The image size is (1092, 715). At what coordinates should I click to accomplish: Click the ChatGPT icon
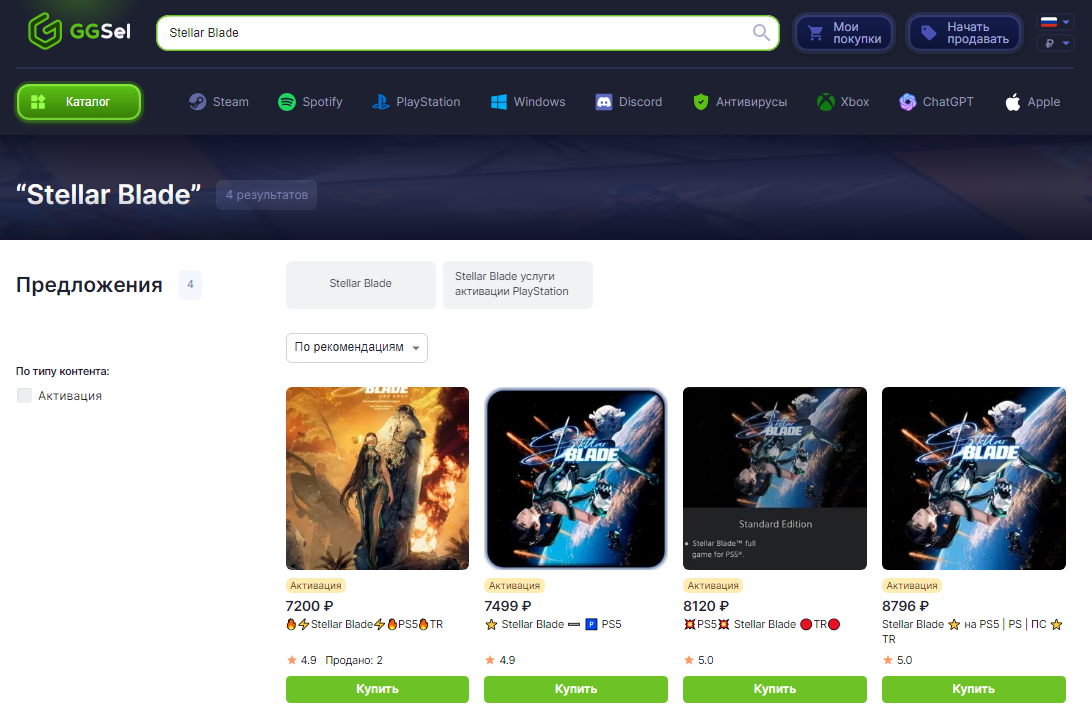click(x=907, y=102)
